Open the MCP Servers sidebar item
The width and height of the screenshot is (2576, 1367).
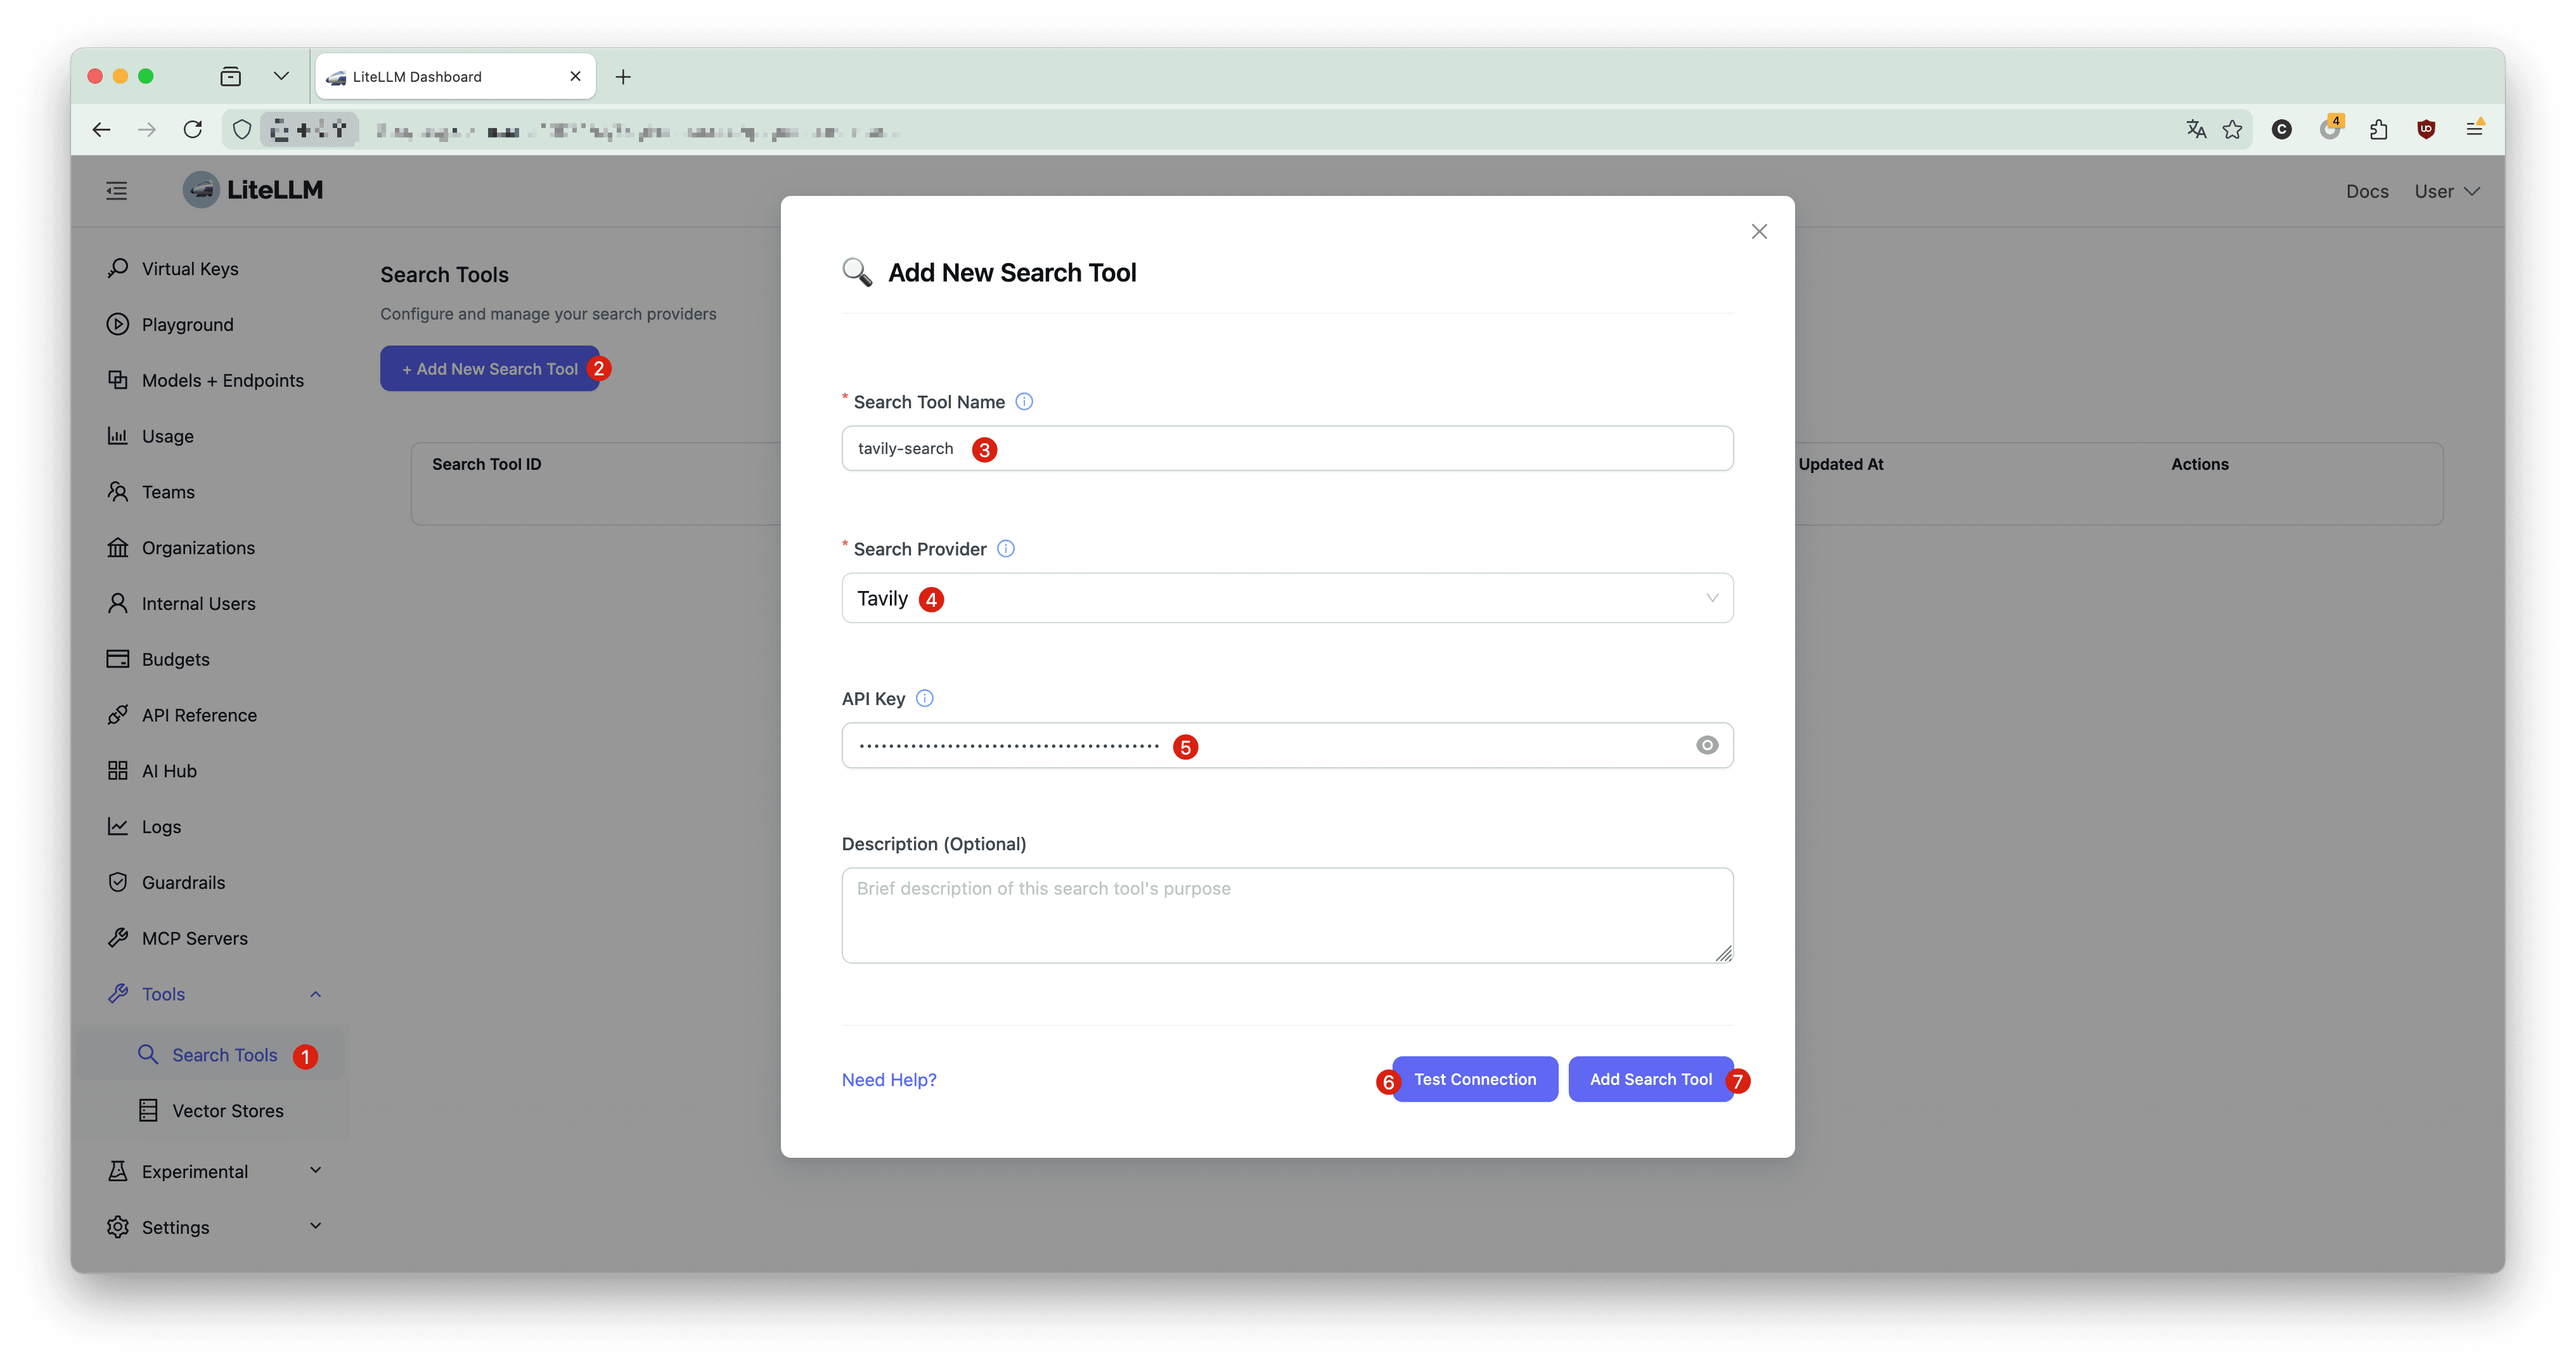[195, 938]
